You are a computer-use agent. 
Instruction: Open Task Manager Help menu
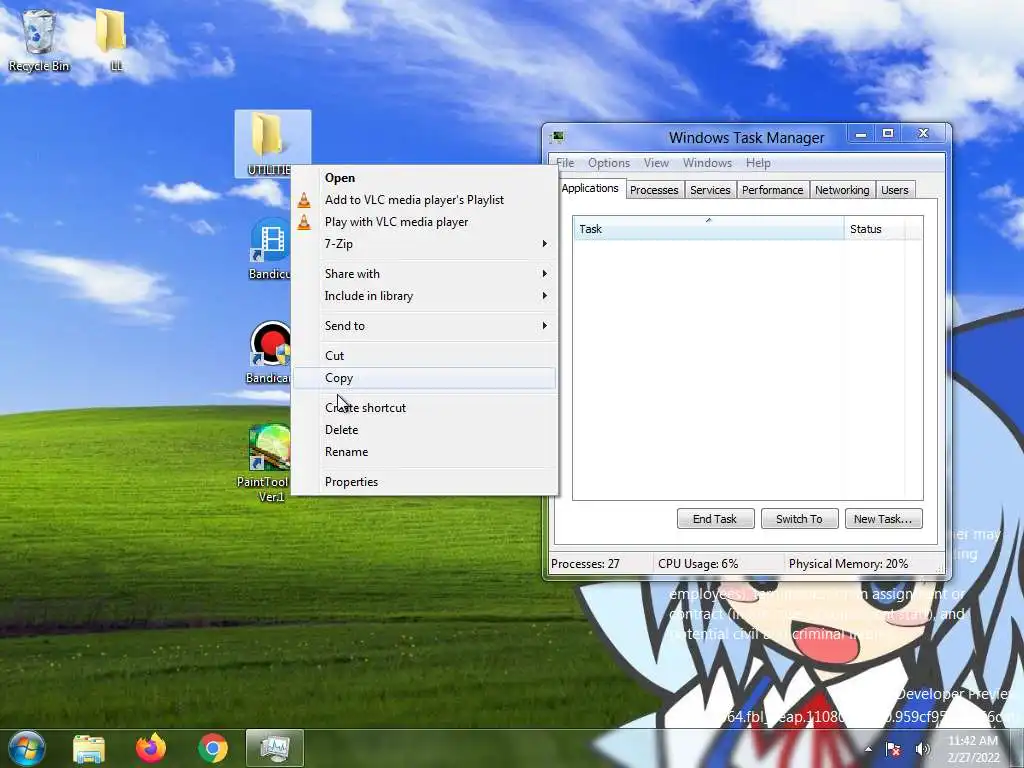[758, 163]
